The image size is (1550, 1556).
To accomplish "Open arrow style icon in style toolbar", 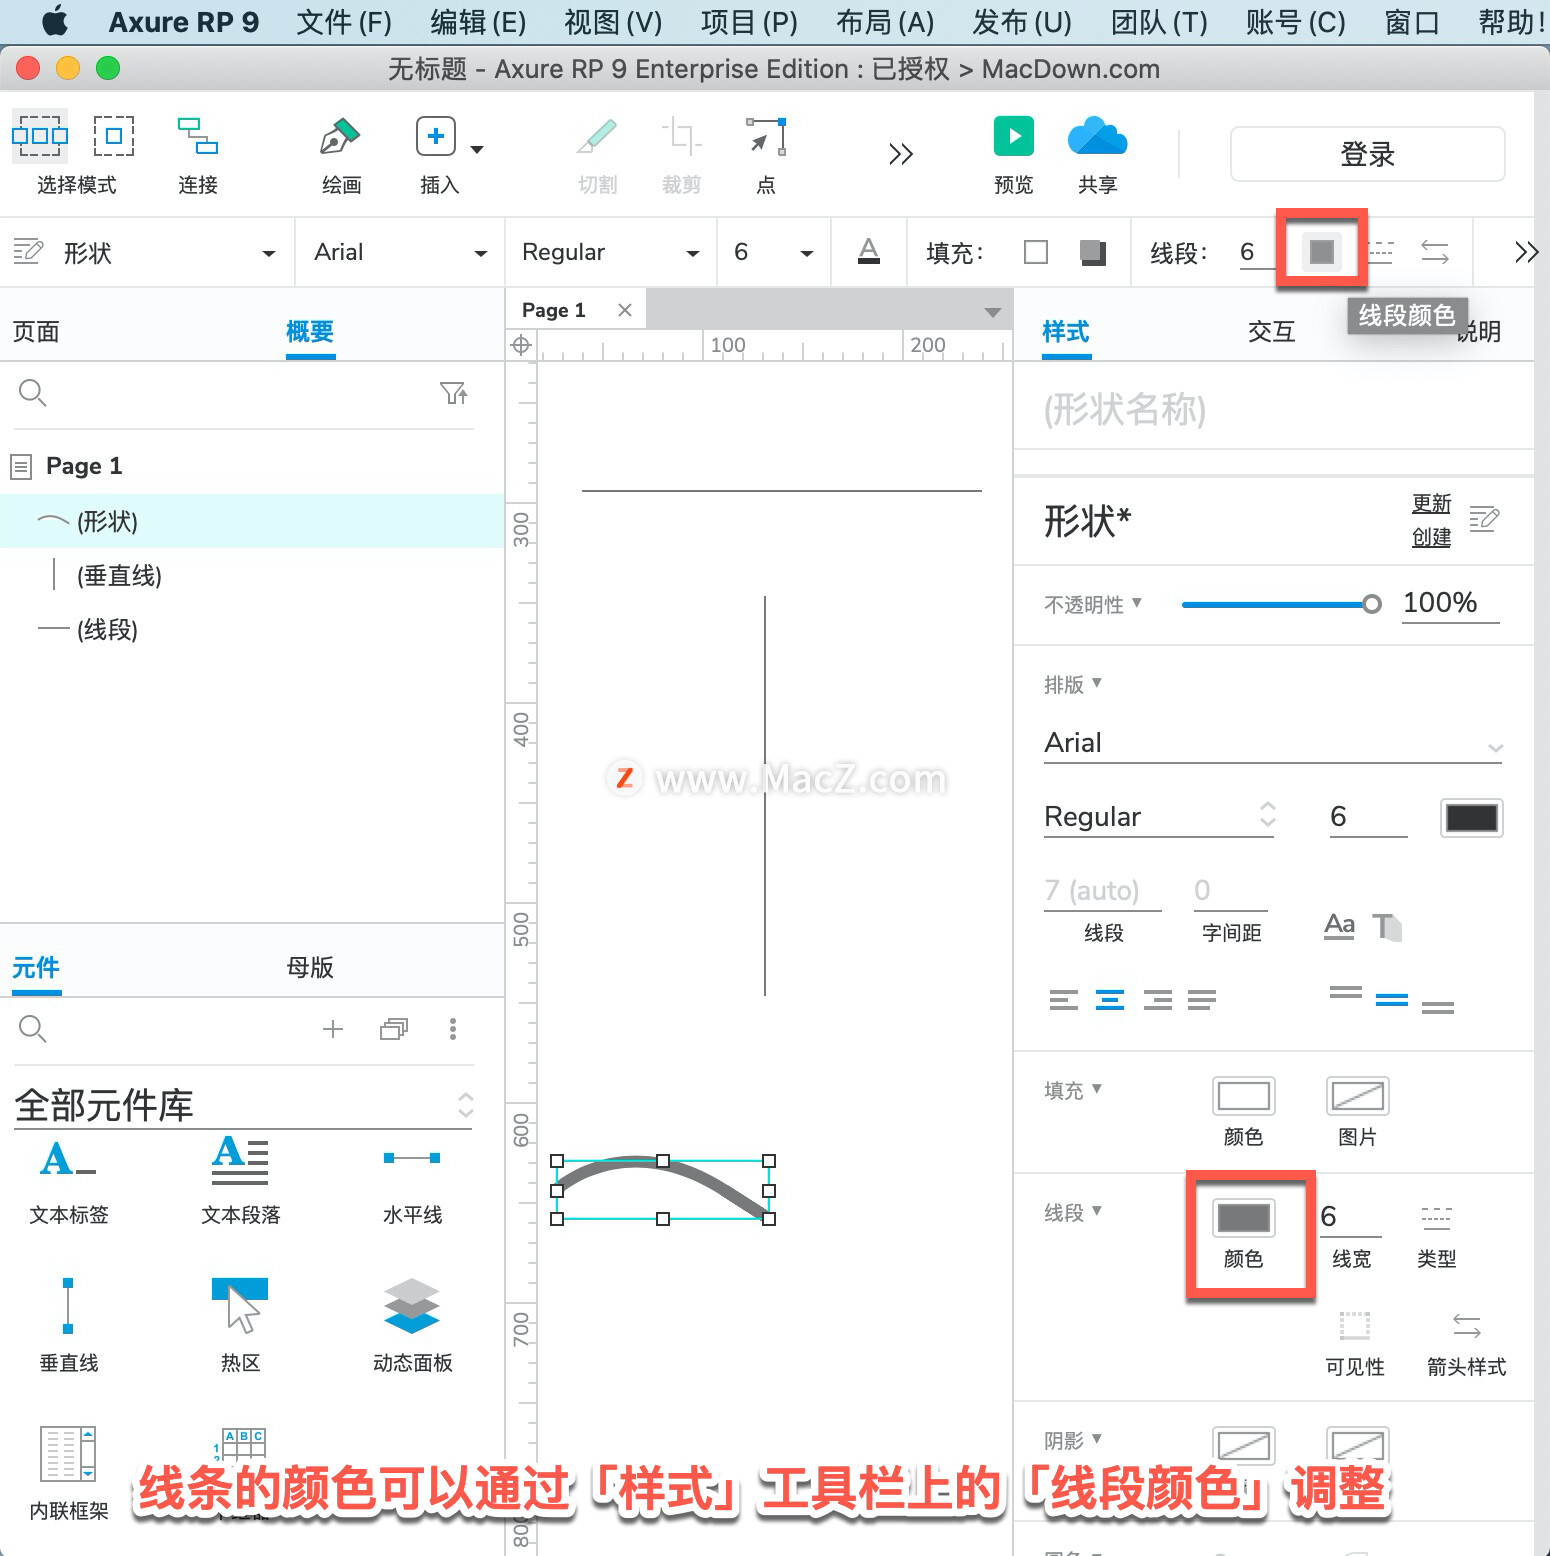I will (x=1435, y=251).
